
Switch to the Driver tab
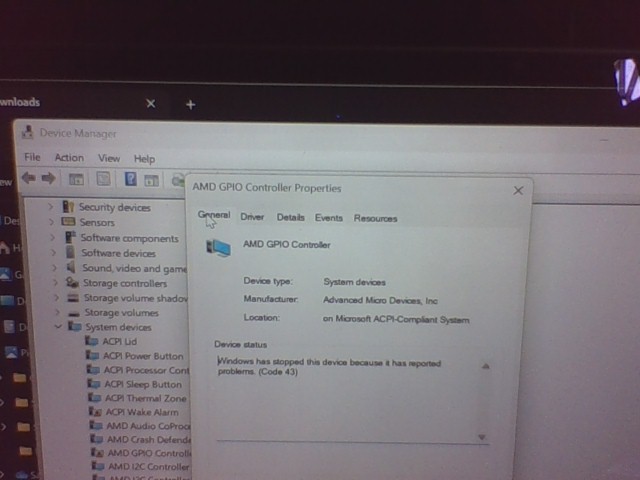pos(252,217)
